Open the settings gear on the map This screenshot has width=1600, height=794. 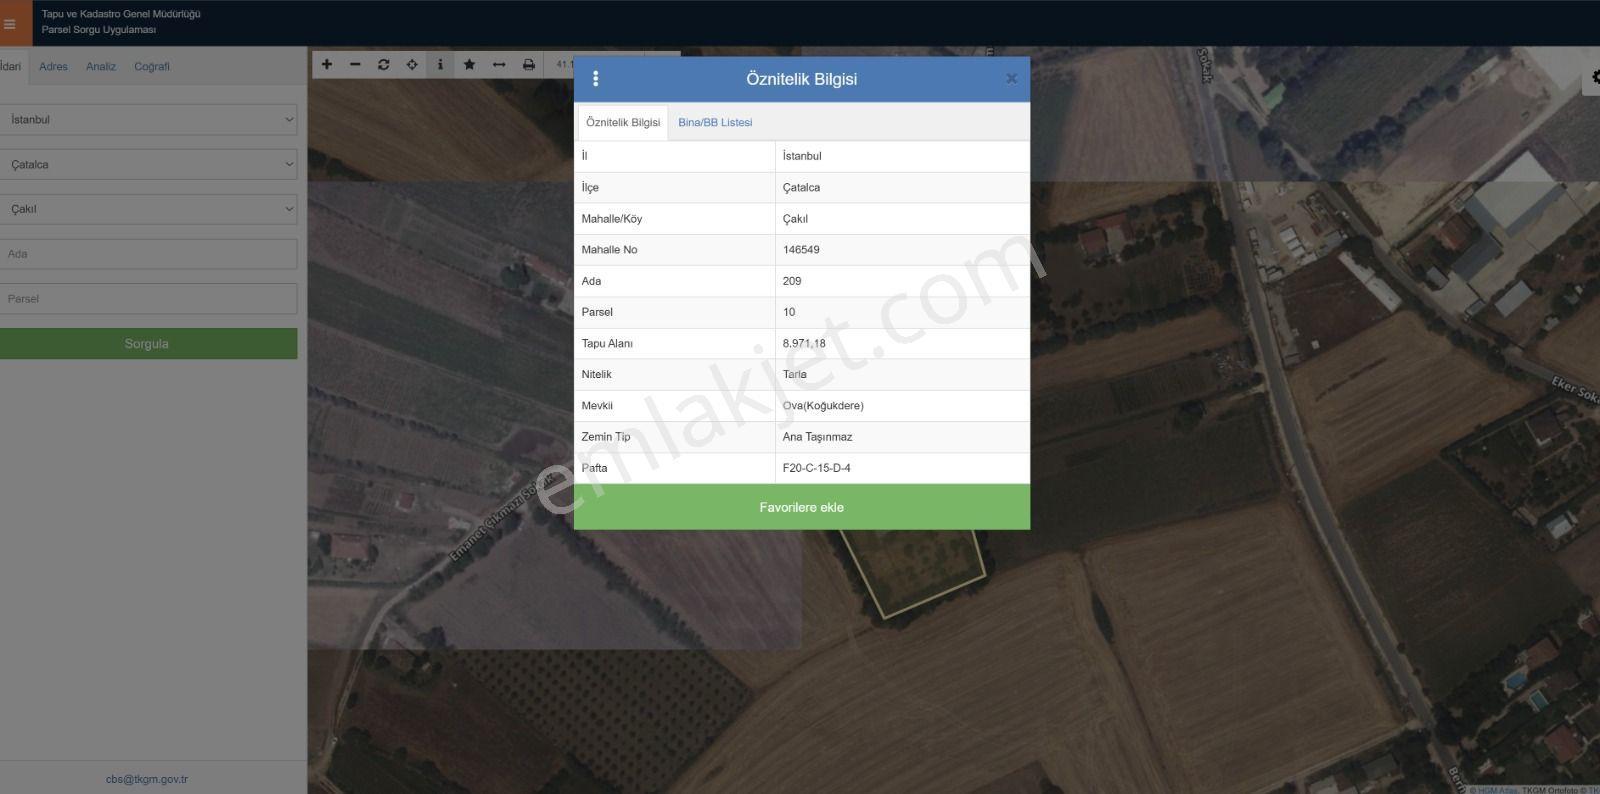tap(1593, 78)
